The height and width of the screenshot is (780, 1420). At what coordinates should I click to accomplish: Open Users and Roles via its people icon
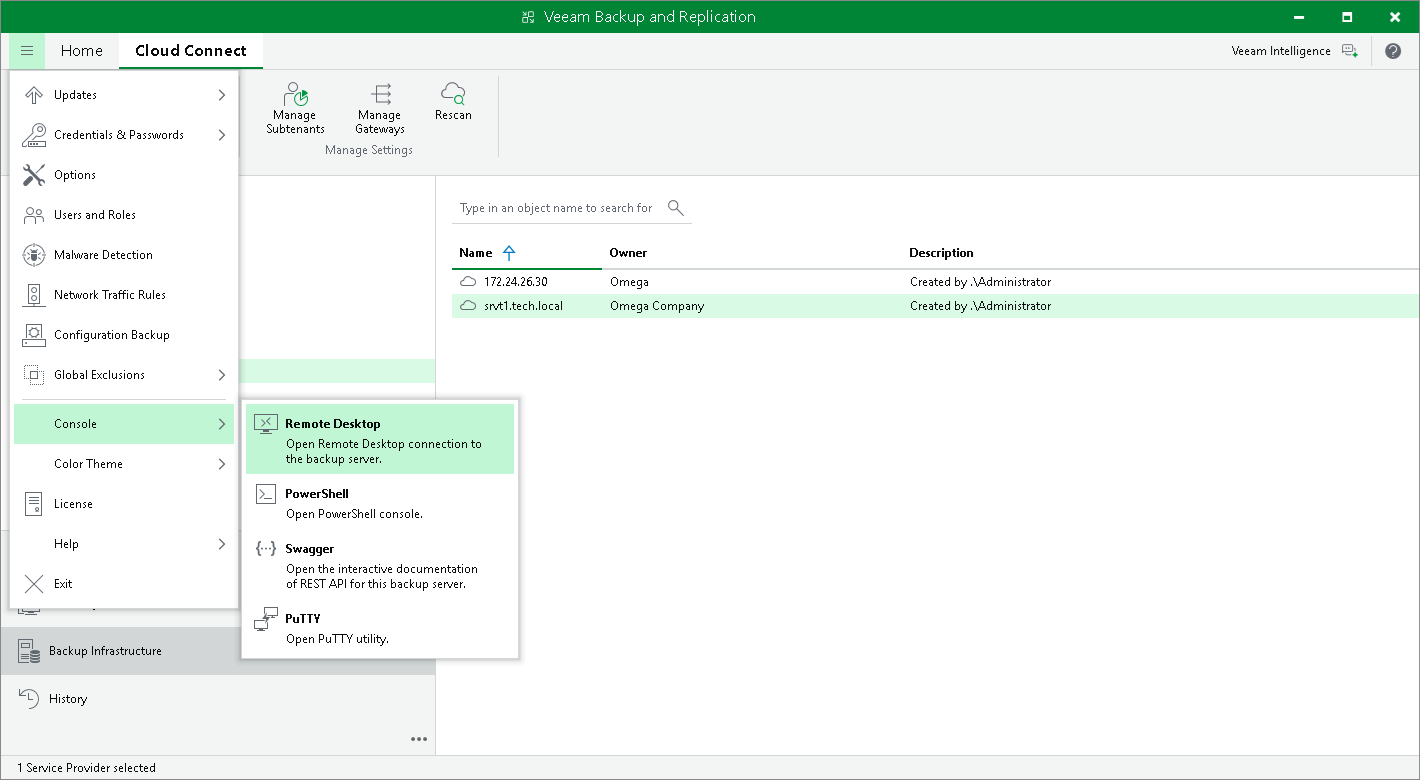point(35,215)
